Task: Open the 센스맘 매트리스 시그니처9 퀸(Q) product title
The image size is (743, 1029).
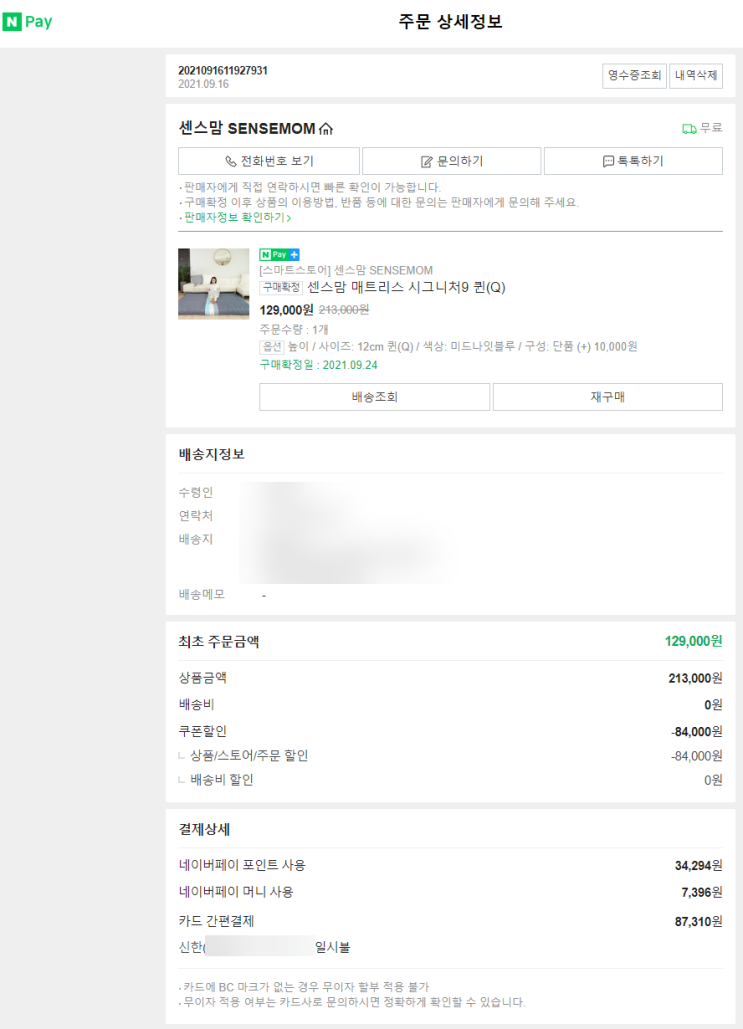Action: coord(406,288)
